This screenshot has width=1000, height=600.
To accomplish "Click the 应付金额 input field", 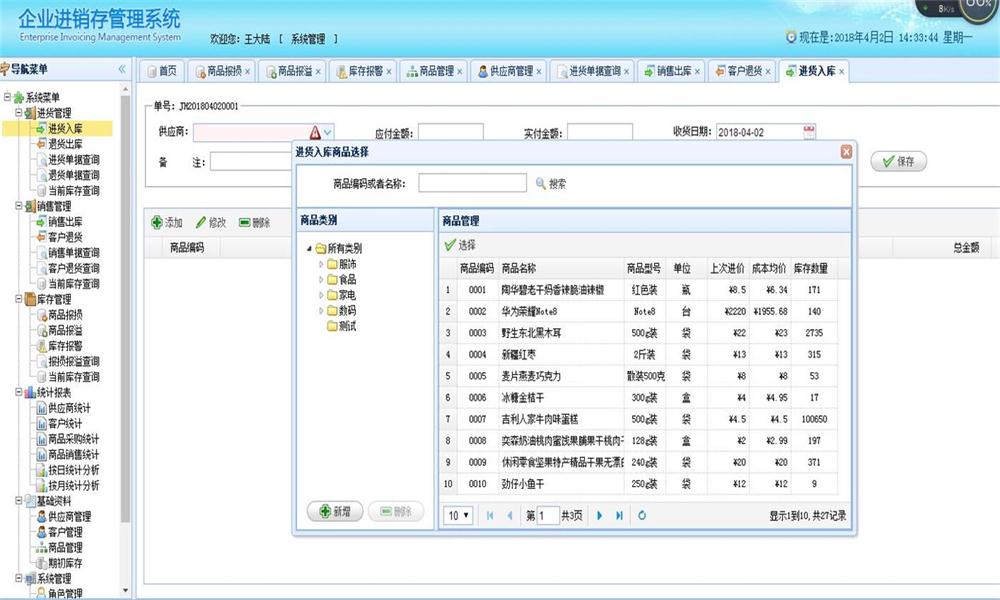I will tap(450, 132).
